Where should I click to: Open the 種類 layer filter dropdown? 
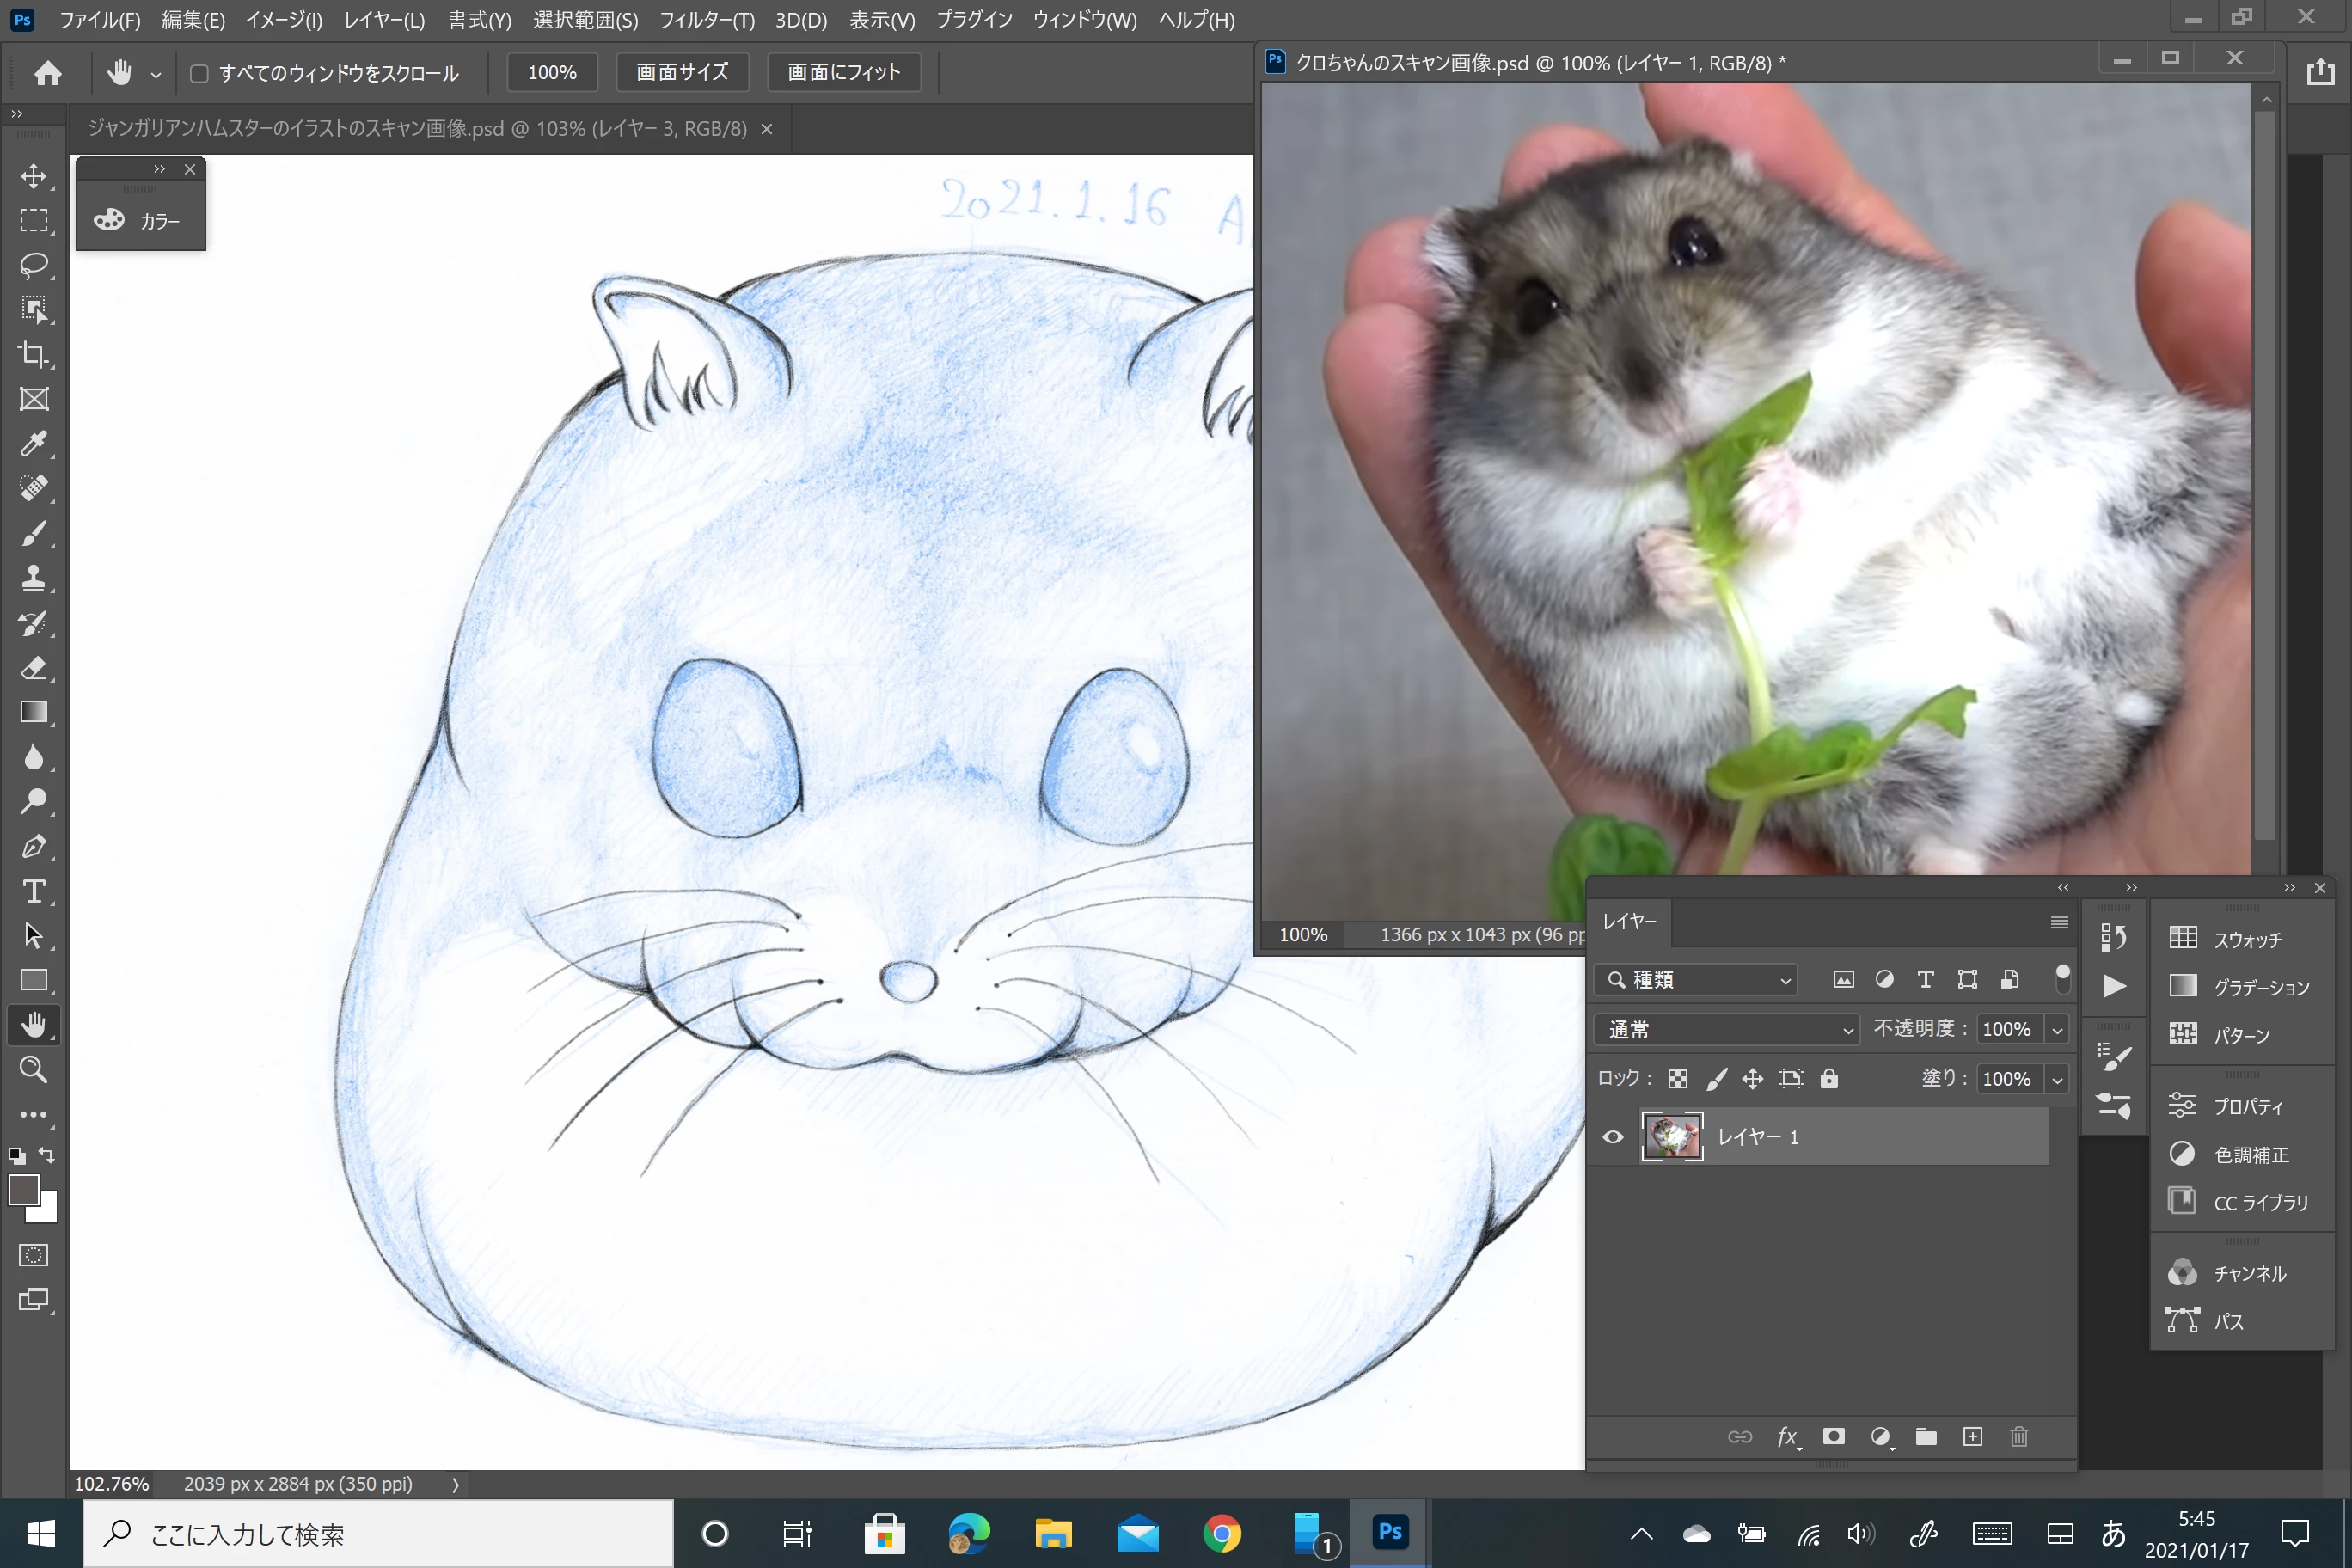coord(1696,980)
